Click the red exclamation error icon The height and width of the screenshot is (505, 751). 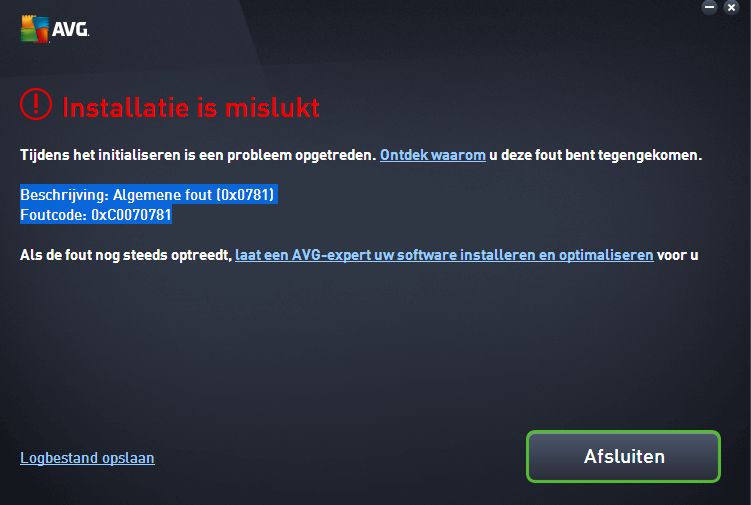(36, 104)
